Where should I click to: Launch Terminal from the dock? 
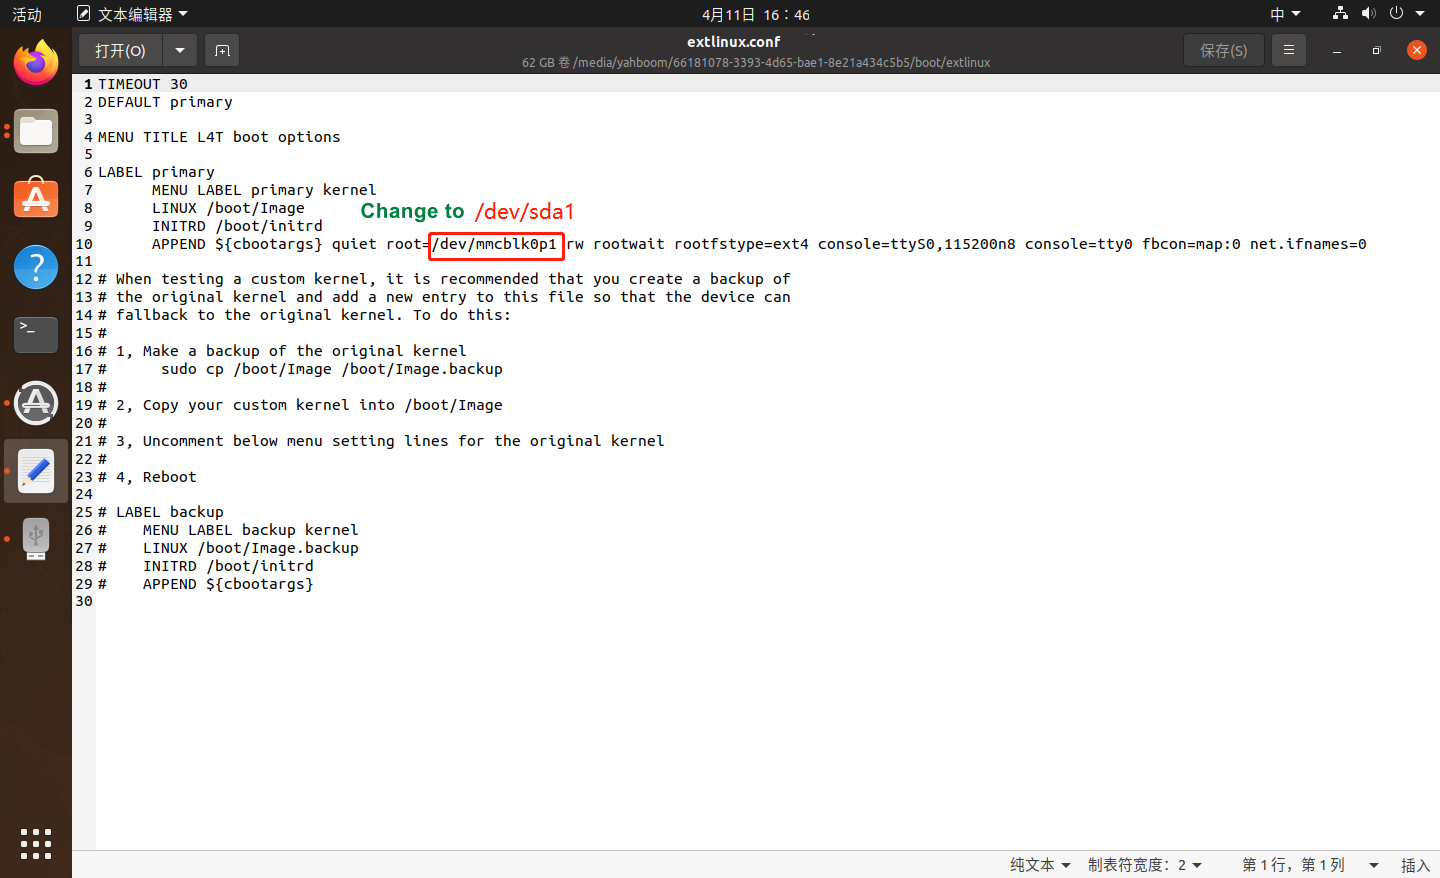pyautogui.click(x=36, y=335)
